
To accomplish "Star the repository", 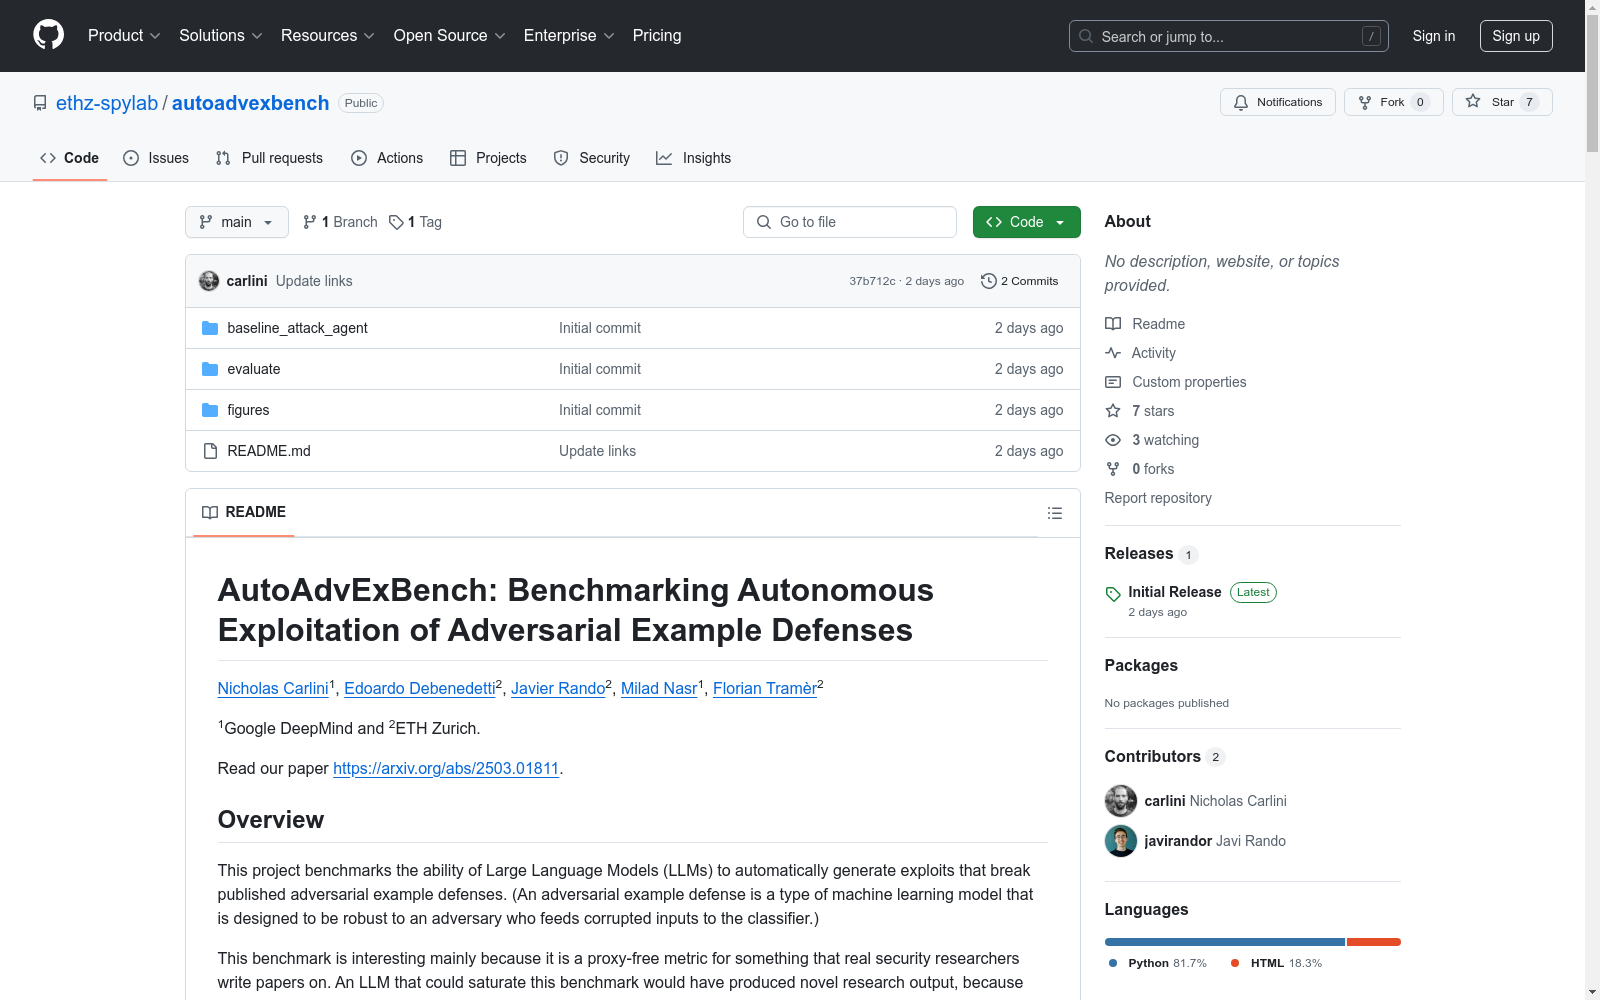I will point(1502,102).
